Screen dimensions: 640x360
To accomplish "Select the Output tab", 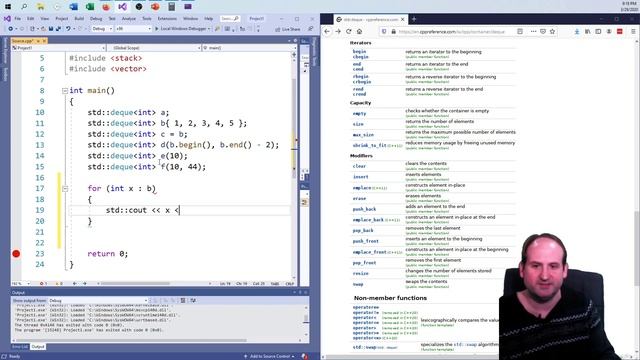I will tap(38, 347).
